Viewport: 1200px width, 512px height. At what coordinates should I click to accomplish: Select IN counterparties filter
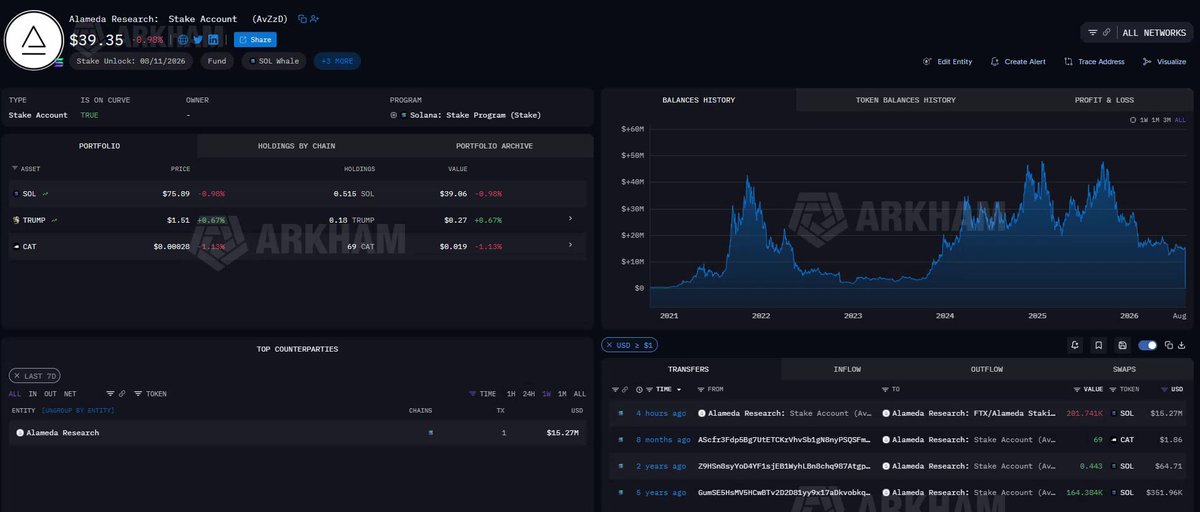(x=32, y=394)
